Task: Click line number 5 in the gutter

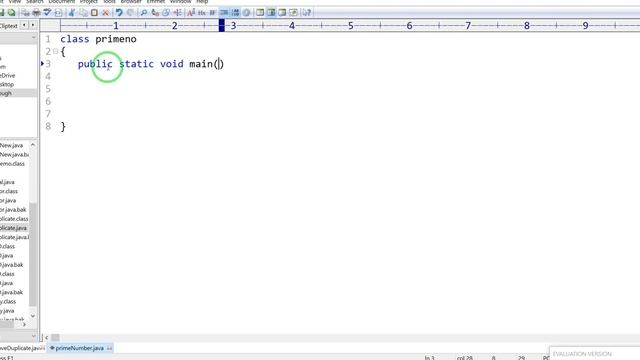Action: [x=48, y=89]
